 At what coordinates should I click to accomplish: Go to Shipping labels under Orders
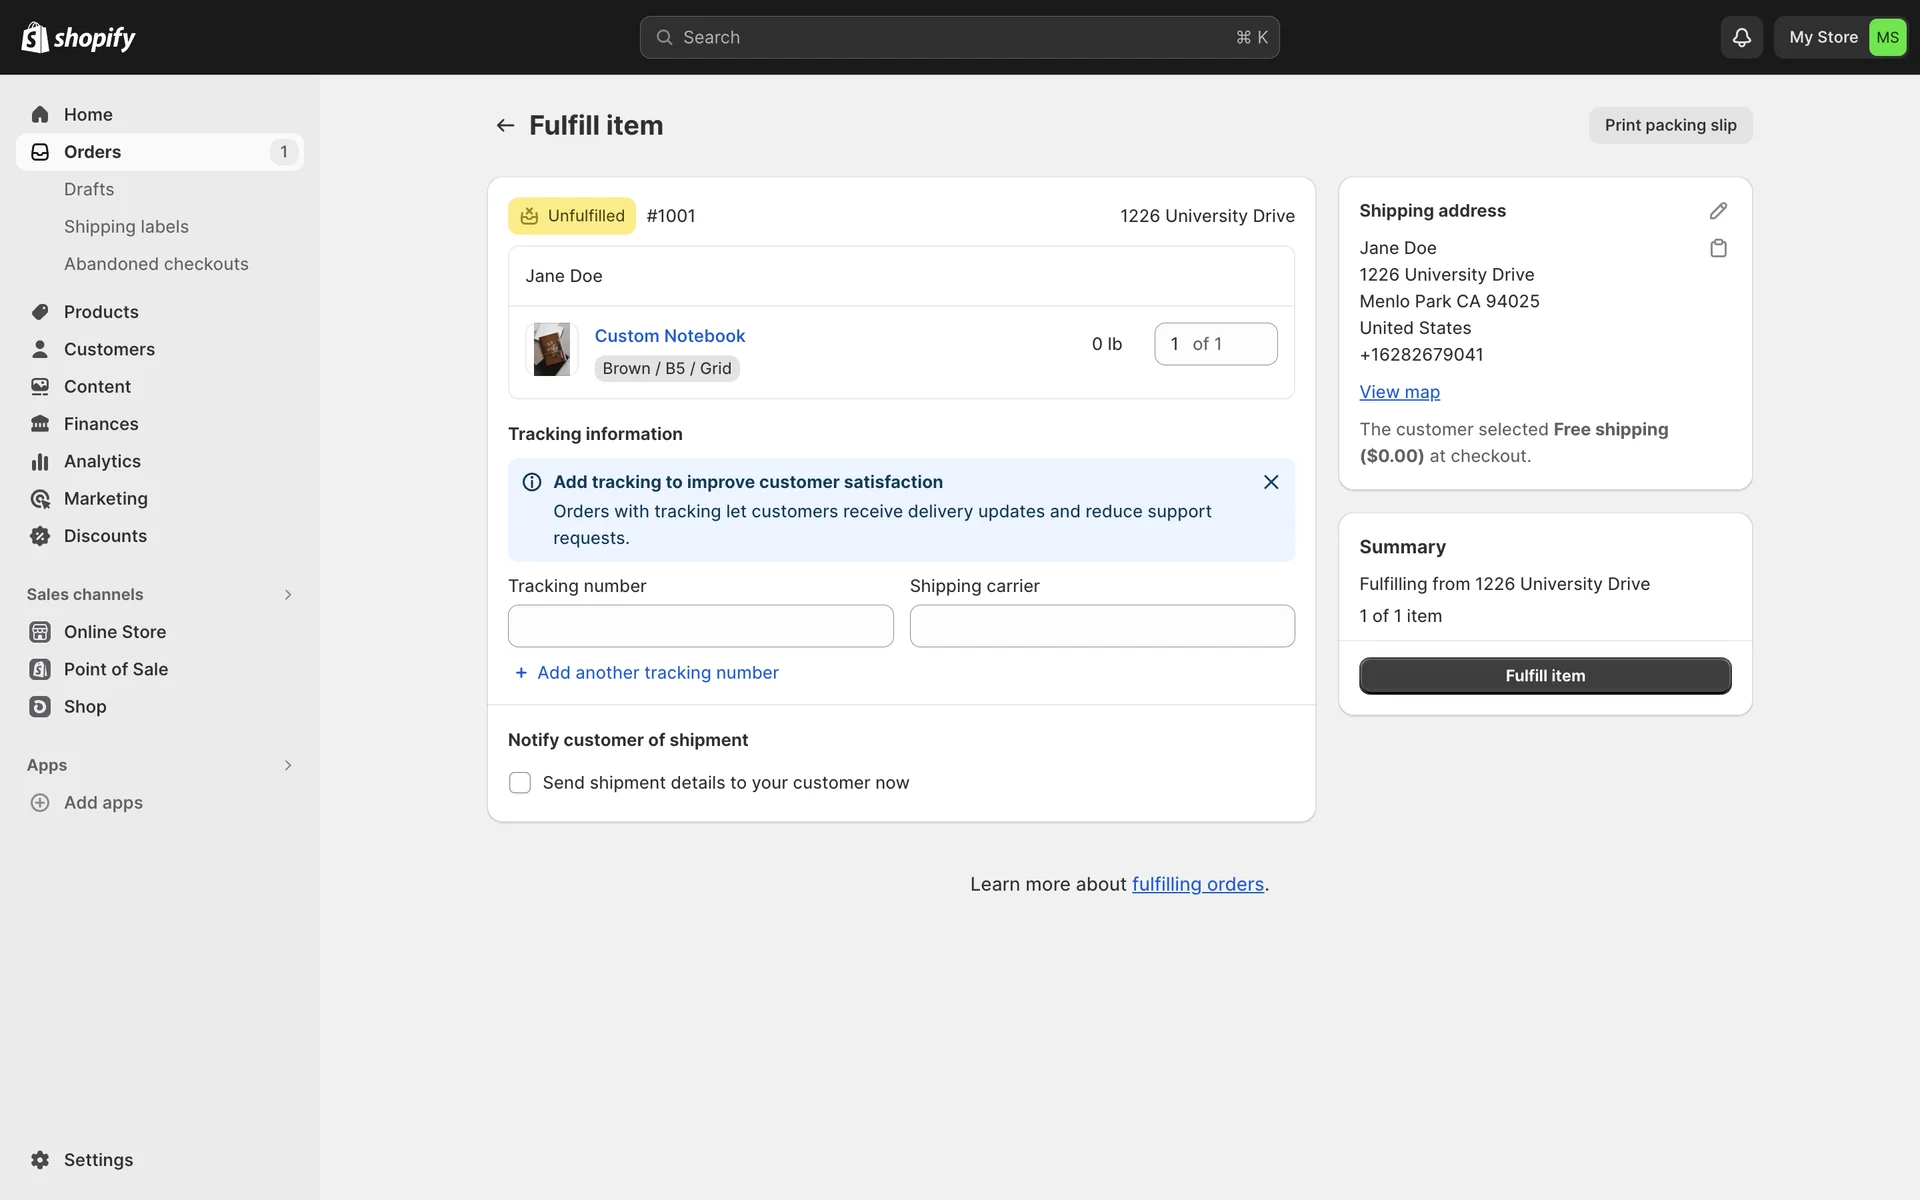click(126, 227)
